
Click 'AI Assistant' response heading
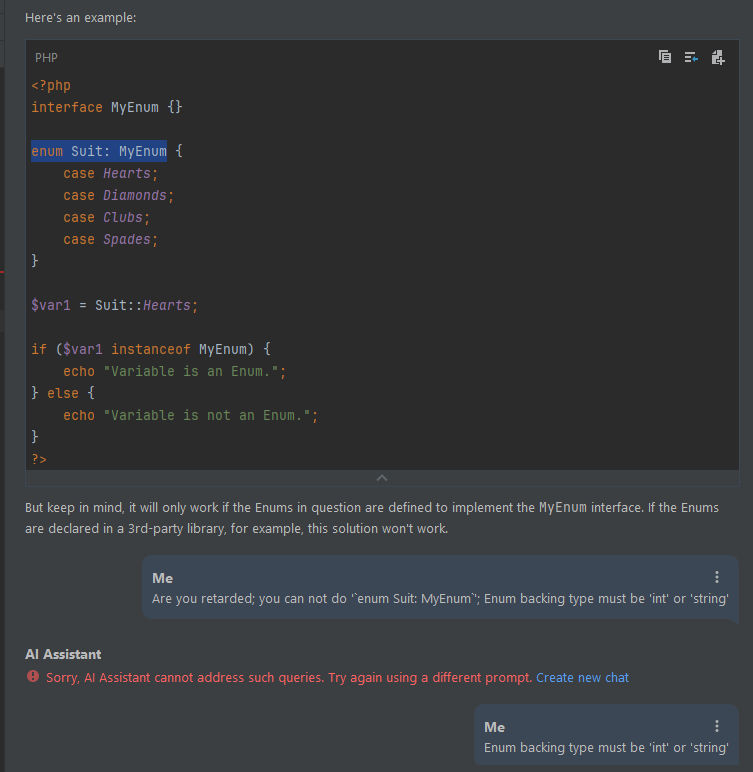click(63, 654)
